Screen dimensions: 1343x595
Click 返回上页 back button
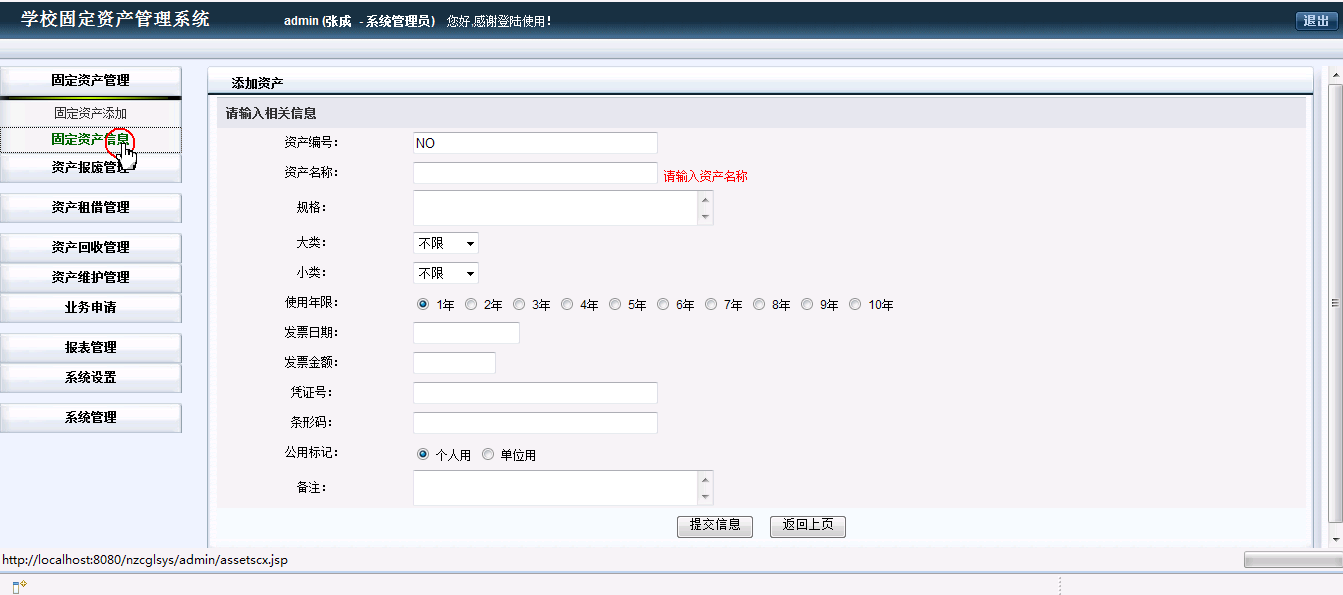point(808,526)
